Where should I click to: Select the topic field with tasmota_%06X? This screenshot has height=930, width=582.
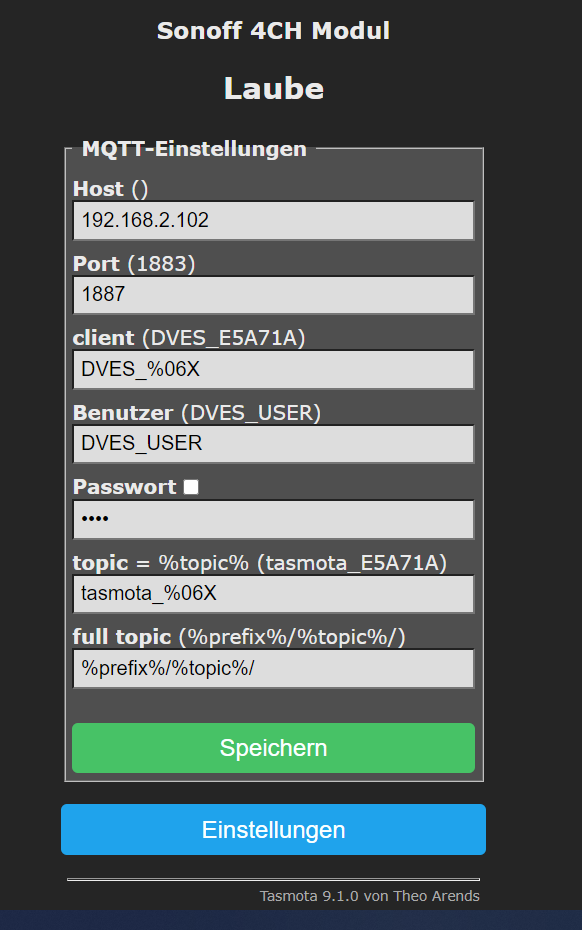tap(273, 594)
